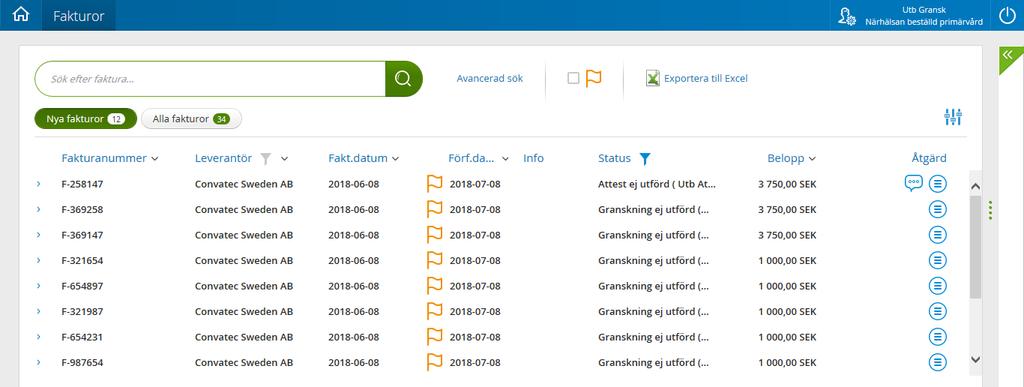Click the Åtgärd column header
The height and width of the screenshot is (387, 1024).
tap(929, 159)
